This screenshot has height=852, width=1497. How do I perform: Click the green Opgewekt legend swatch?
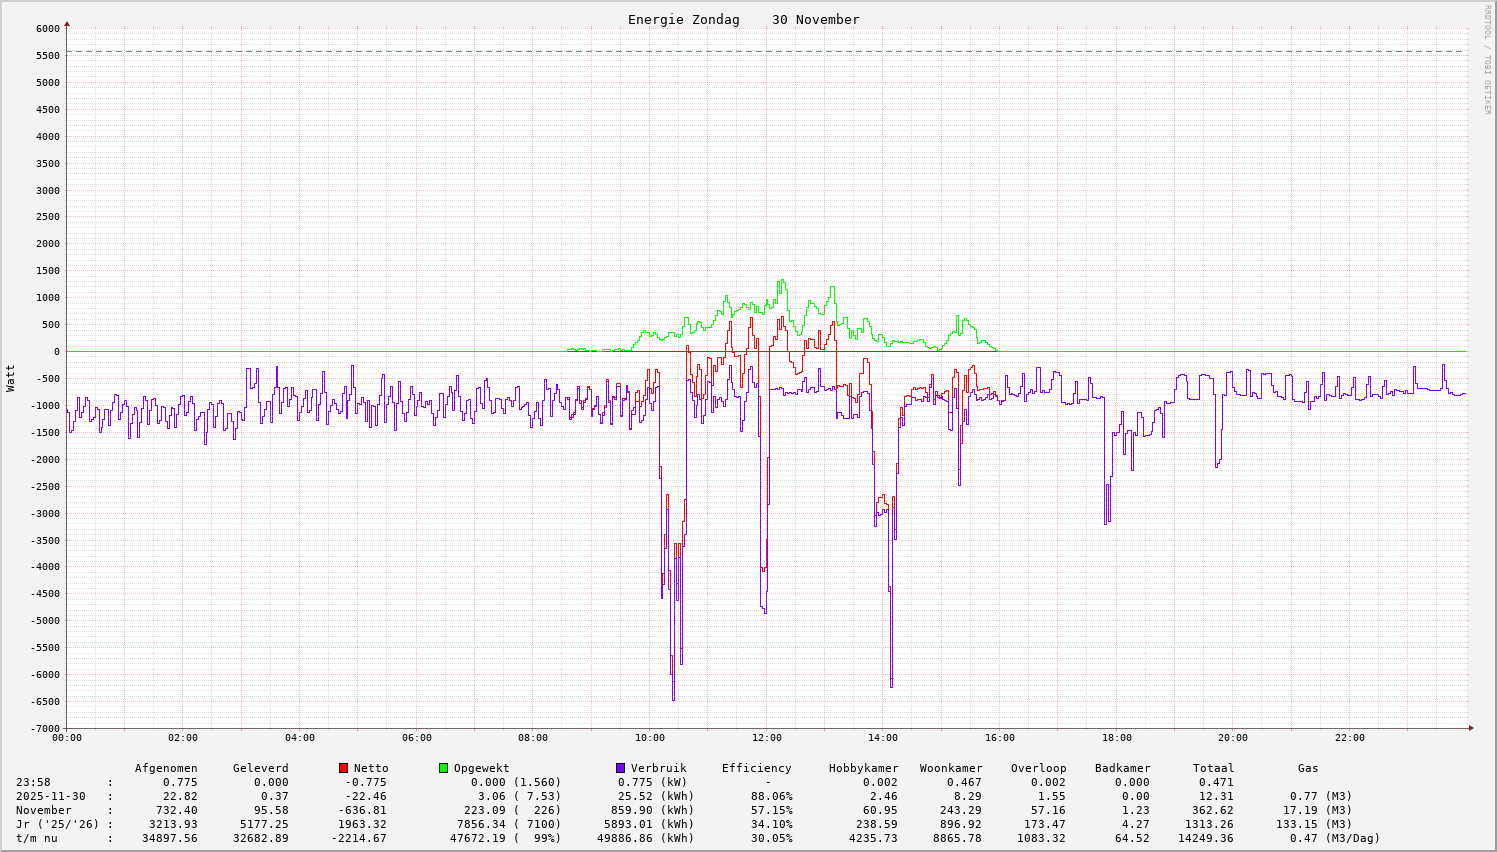(443, 768)
